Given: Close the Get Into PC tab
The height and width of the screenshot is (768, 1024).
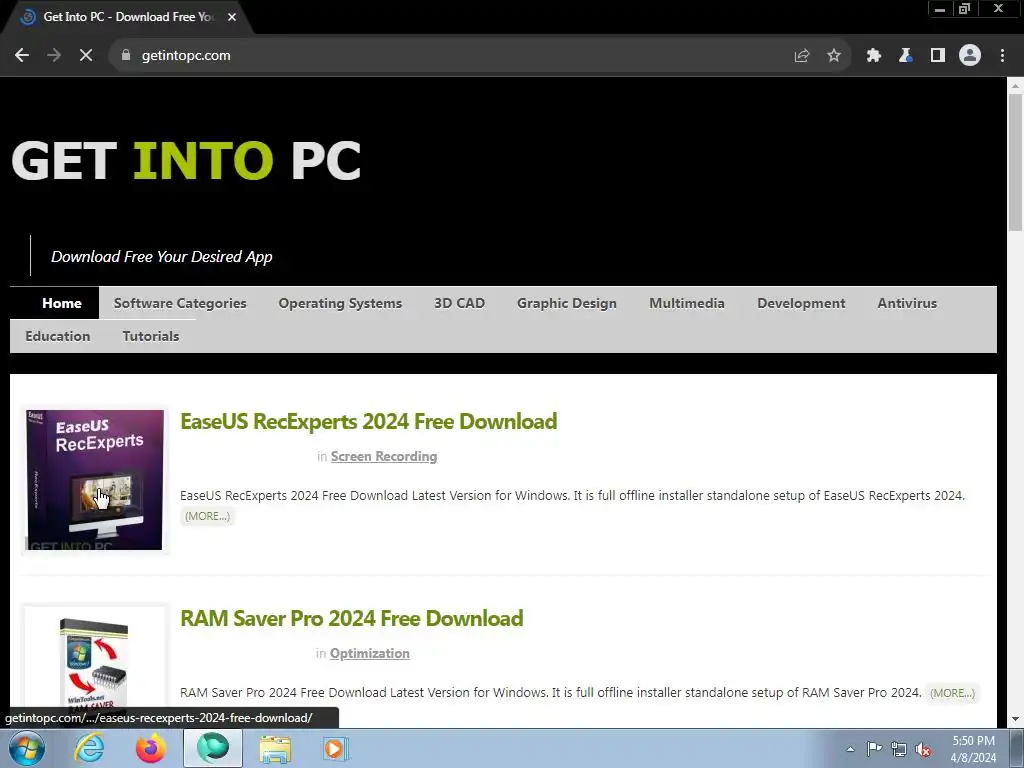Looking at the screenshot, I should tap(232, 17).
